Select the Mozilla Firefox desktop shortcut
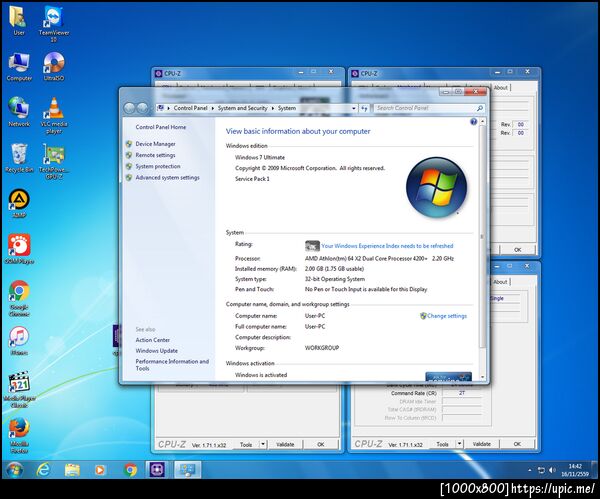The height and width of the screenshot is (499, 600). 19,435
